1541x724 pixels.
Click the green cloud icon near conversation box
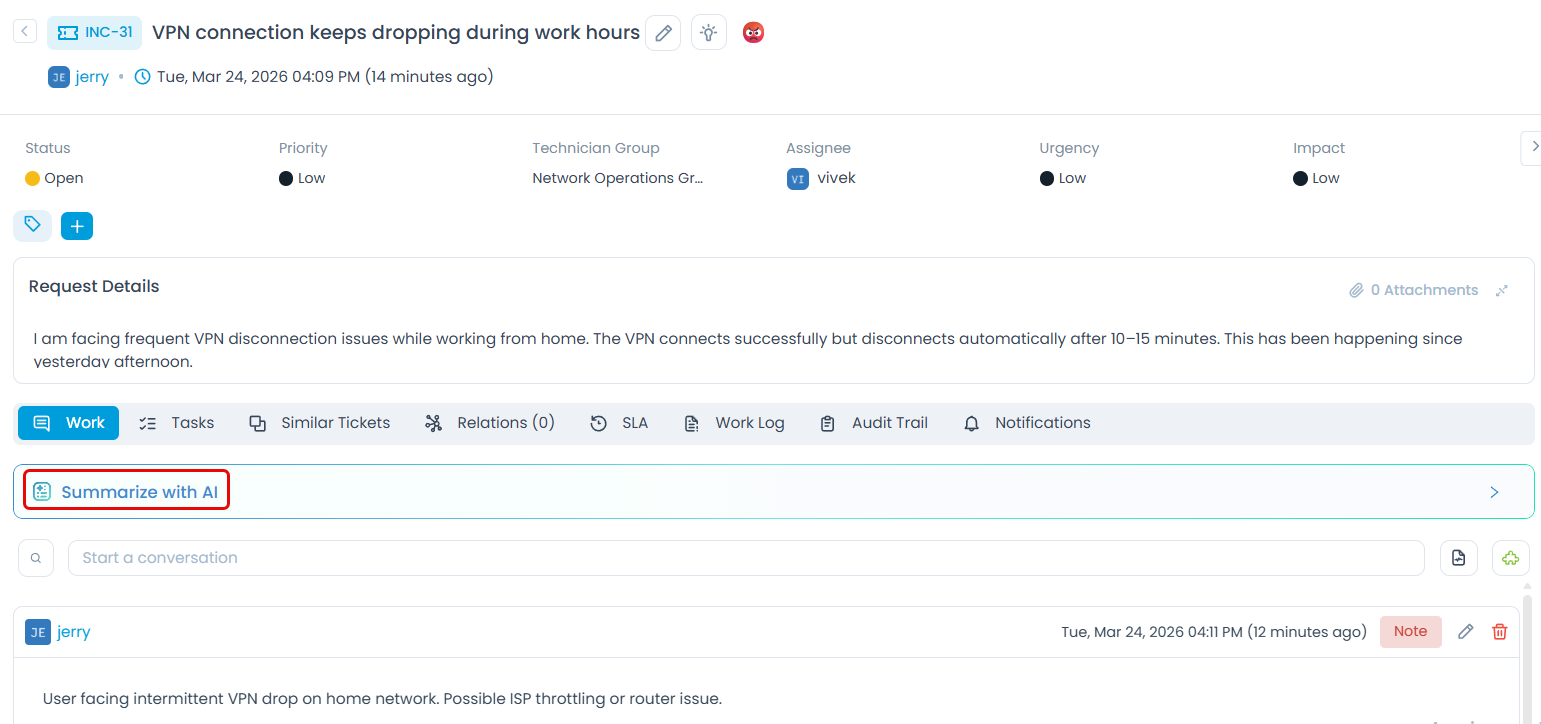coord(1510,558)
